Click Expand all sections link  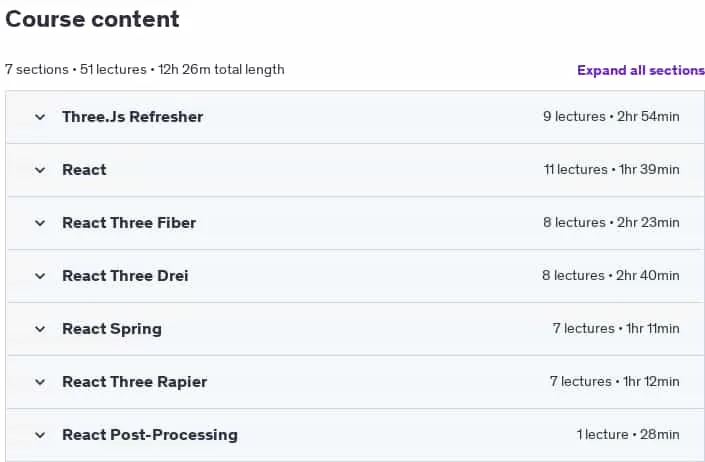tap(641, 71)
